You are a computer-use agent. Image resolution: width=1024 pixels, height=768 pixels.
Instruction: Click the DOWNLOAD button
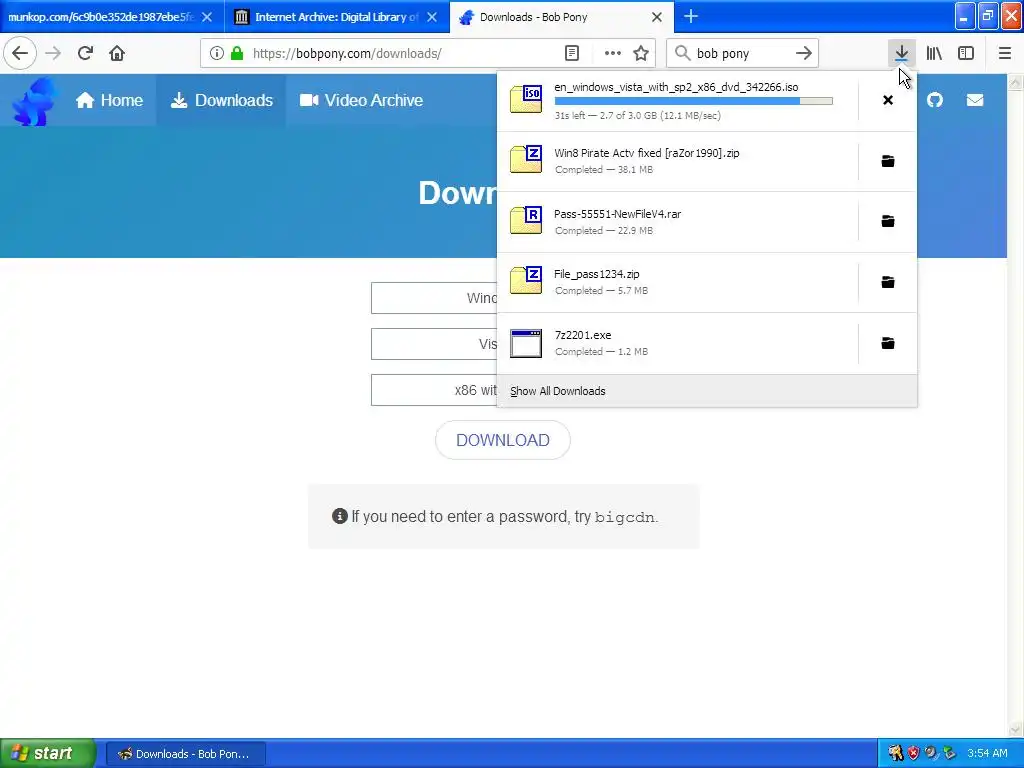click(x=503, y=440)
